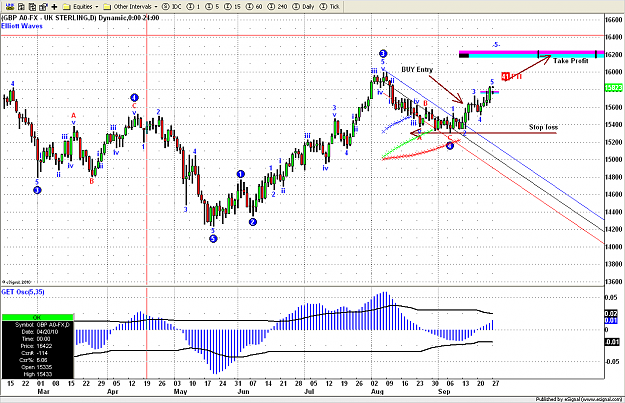
Task: Click the Elliott Waves study label
Action: (x=22, y=26)
